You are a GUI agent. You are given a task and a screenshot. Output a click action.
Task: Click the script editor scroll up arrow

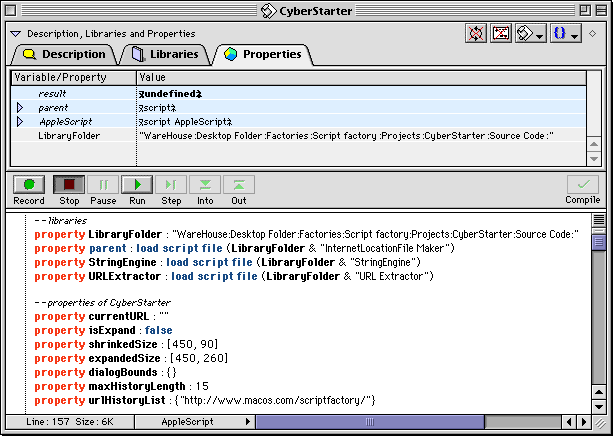pos(599,392)
